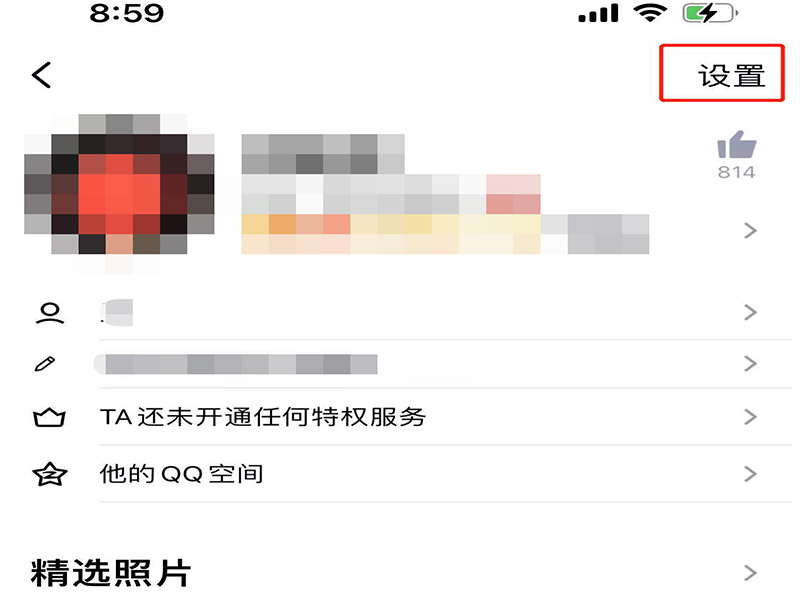This screenshot has height=600, width=800.
Task: Open the pixelated profile avatar
Action: click(x=119, y=194)
